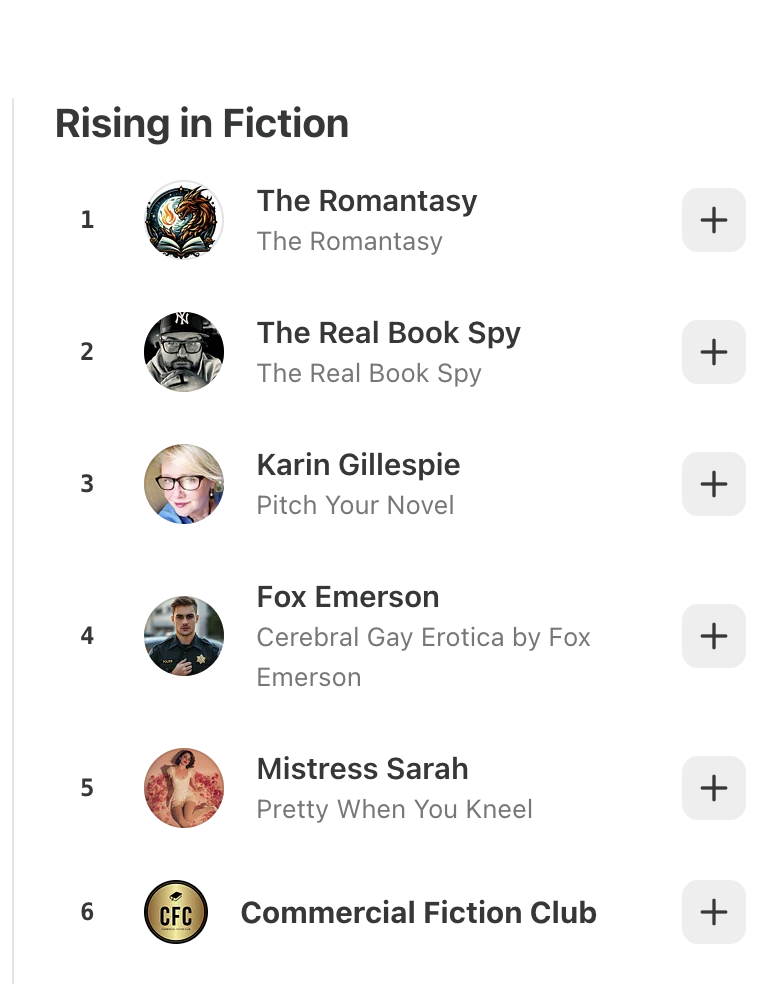
Task: Go to Karin Gillespie's name link
Action: [358, 465]
